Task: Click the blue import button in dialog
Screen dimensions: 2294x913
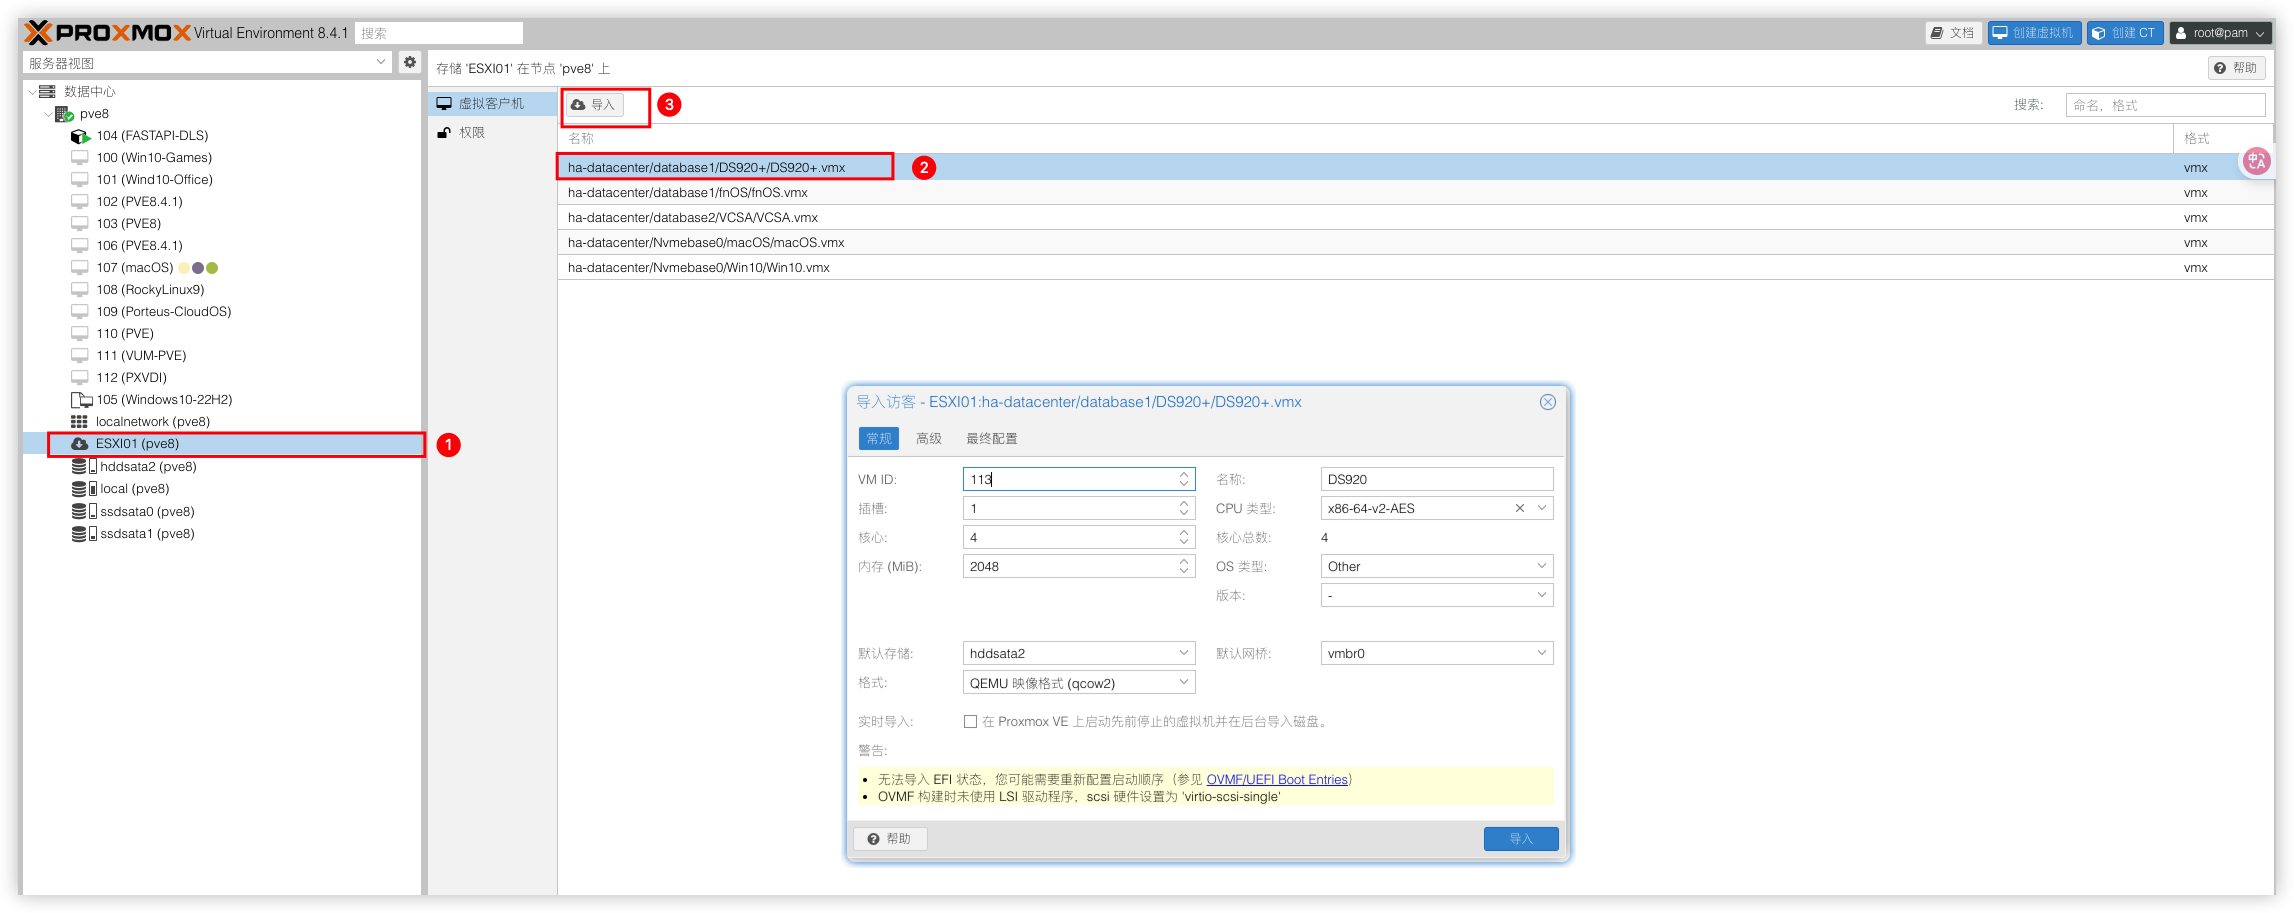Action: point(1520,839)
